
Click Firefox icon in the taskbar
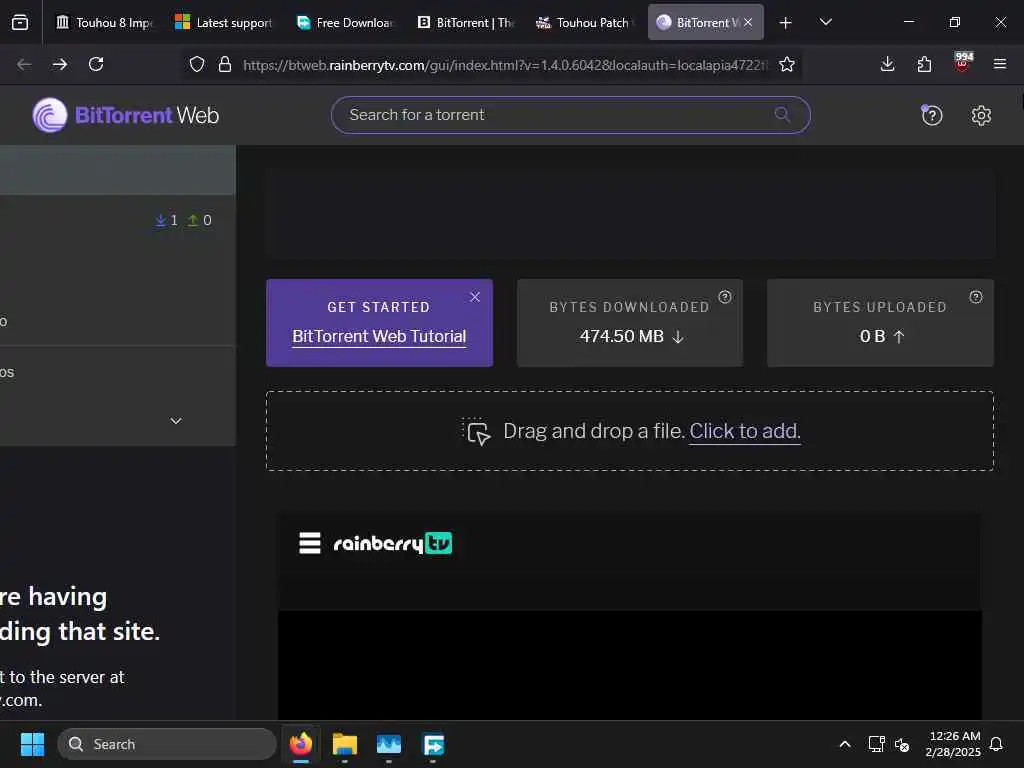pyautogui.click(x=300, y=744)
